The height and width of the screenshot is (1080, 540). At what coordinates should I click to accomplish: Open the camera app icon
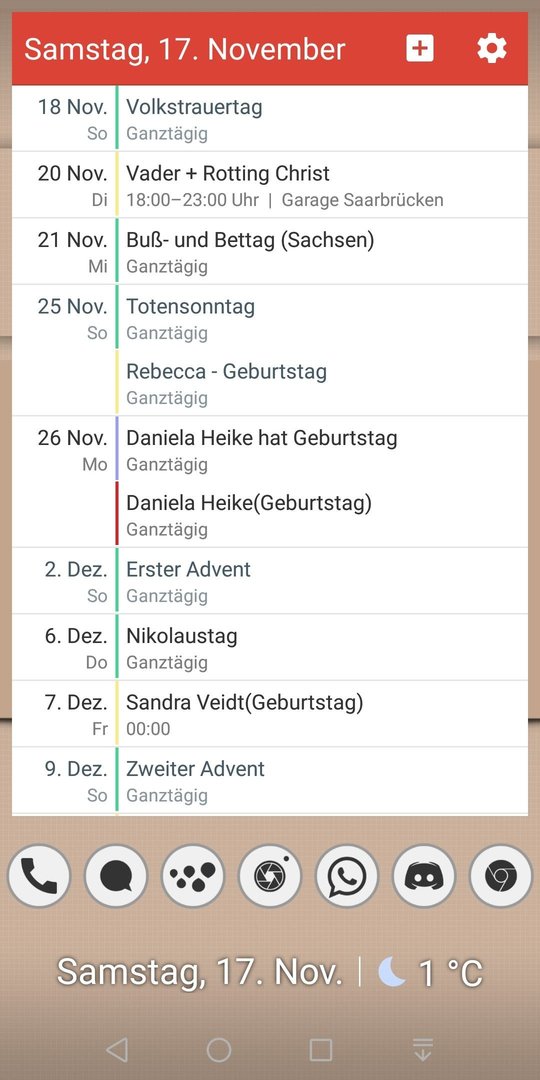270,875
